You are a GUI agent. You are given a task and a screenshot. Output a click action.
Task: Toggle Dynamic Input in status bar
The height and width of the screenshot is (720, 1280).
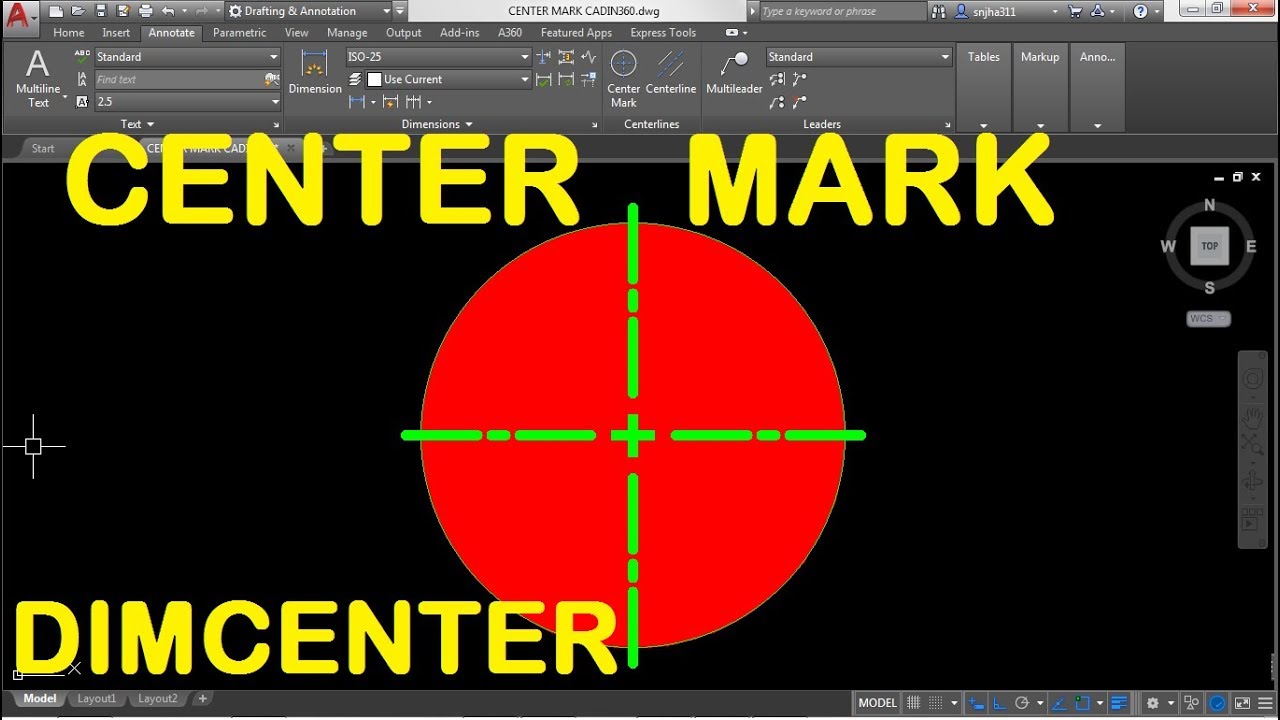pos(978,703)
